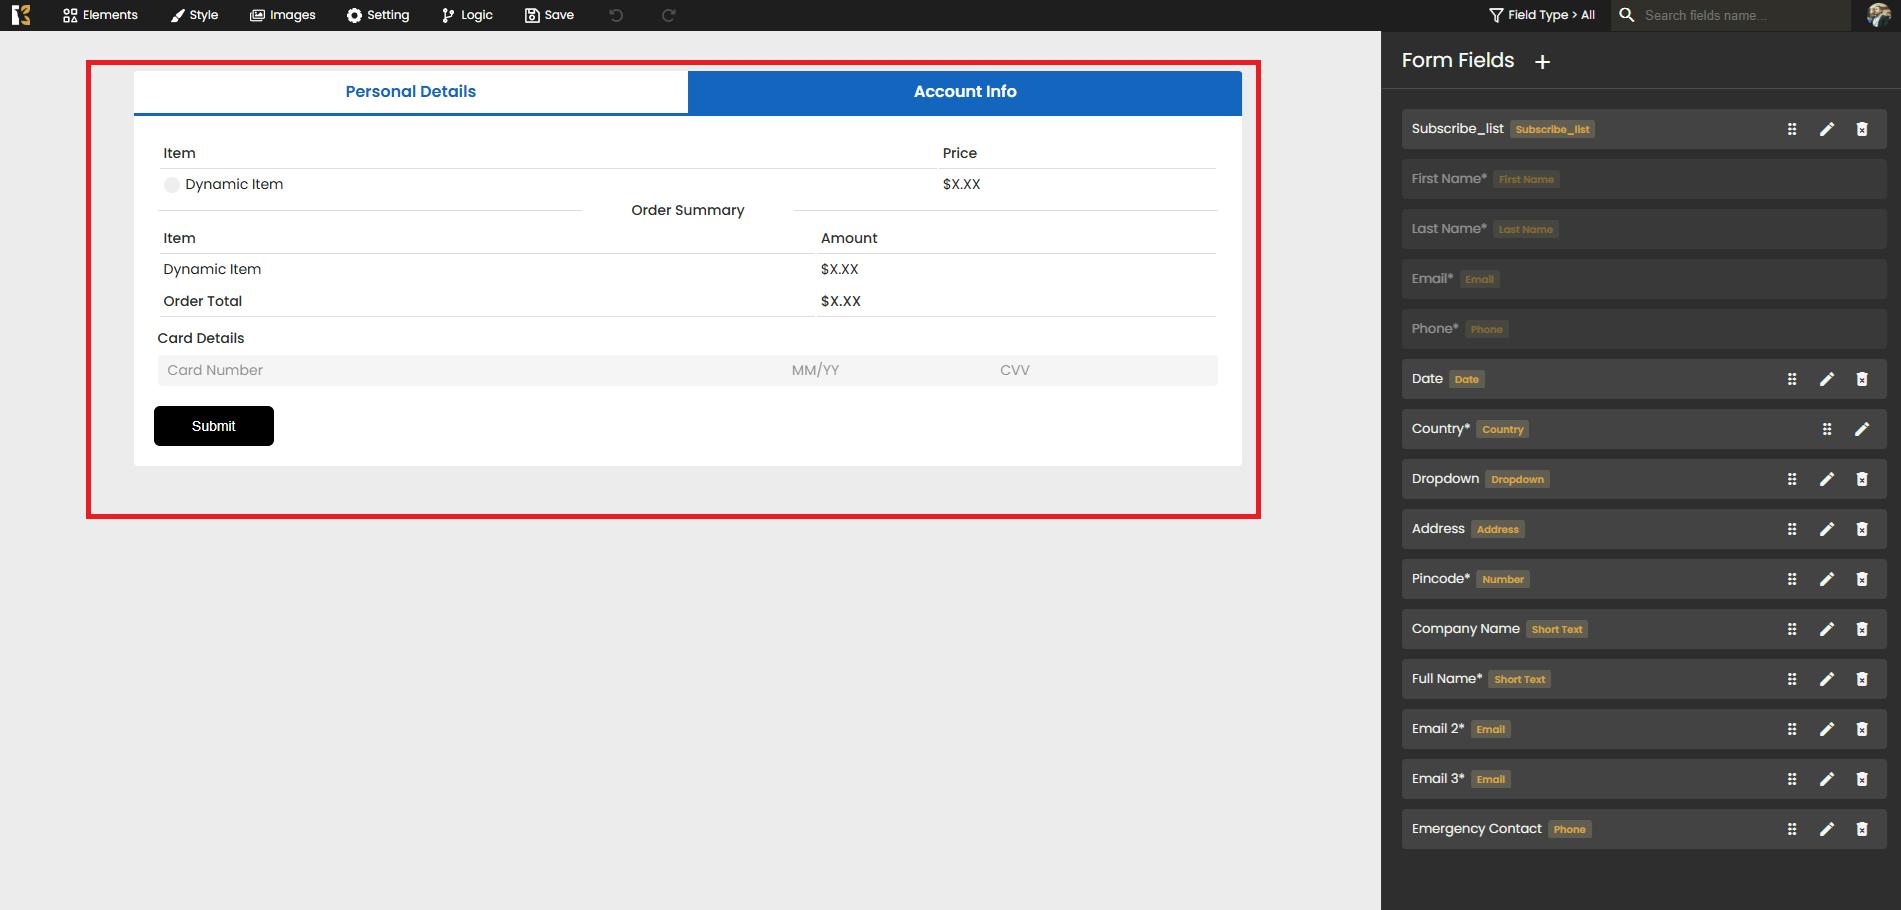1901x910 pixels.
Task: Click the add form field plus icon
Action: [x=1542, y=62]
